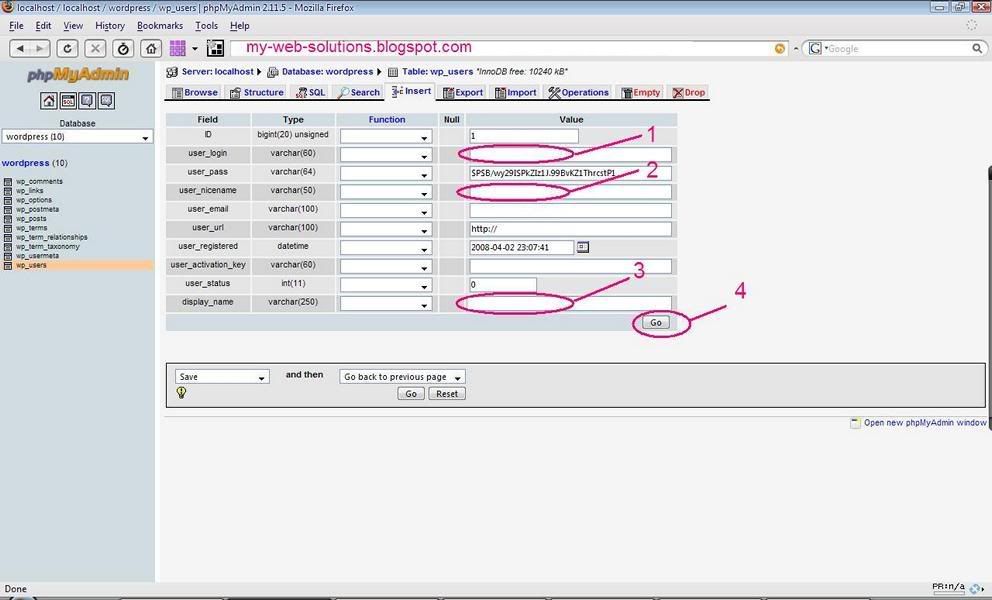Click the Server localhost icon in breadcrumb
This screenshot has width=992, height=600.
[172, 72]
